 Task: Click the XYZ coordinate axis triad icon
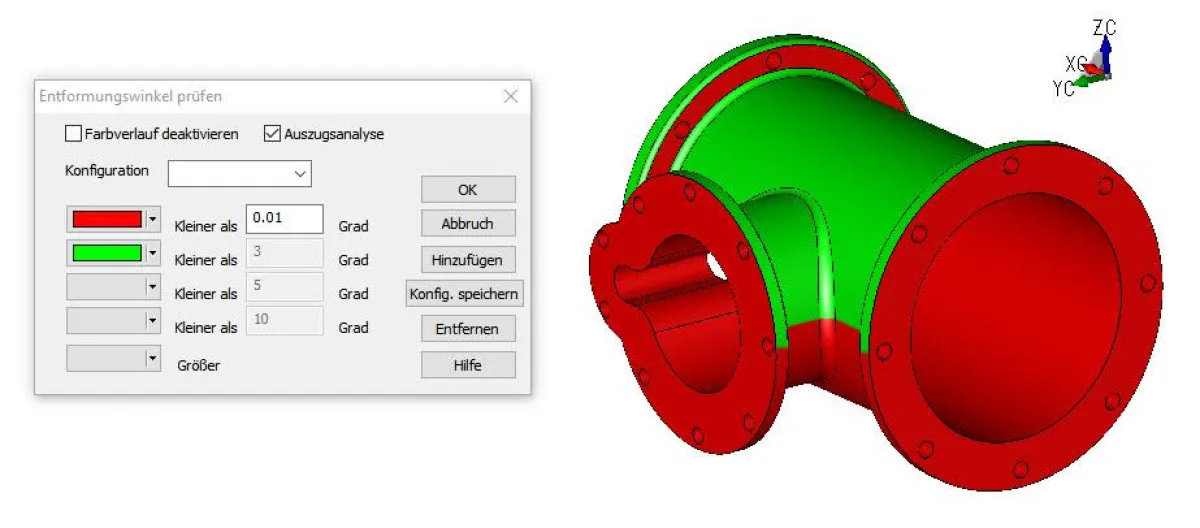(x=1088, y=62)
